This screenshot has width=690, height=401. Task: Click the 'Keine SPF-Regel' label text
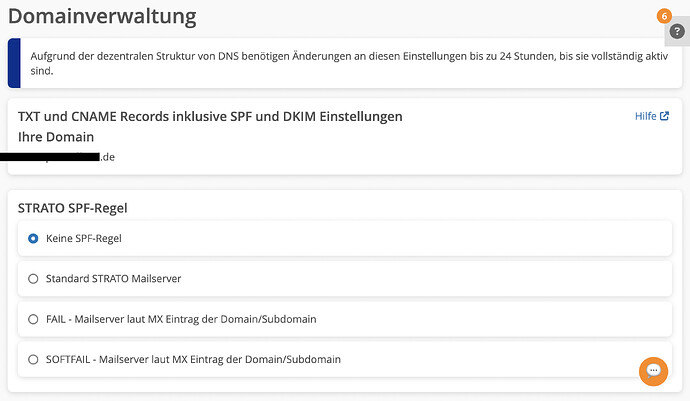click(83, 238)
